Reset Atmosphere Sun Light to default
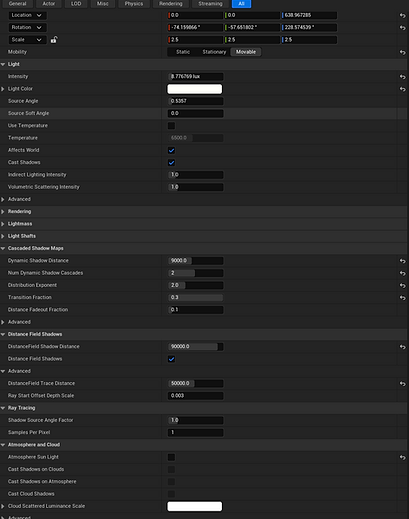Viewport: 409px width, 519px height. tap(402, 457)
